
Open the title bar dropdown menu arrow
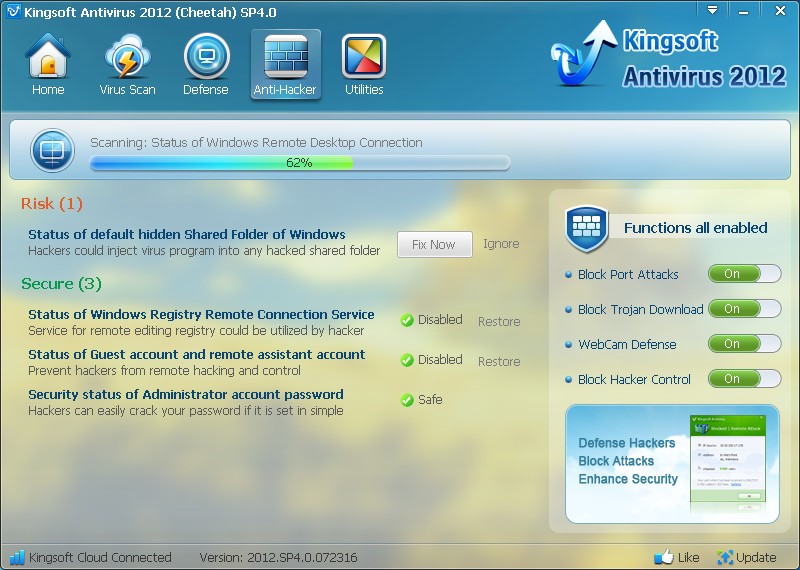click(712, 10)
